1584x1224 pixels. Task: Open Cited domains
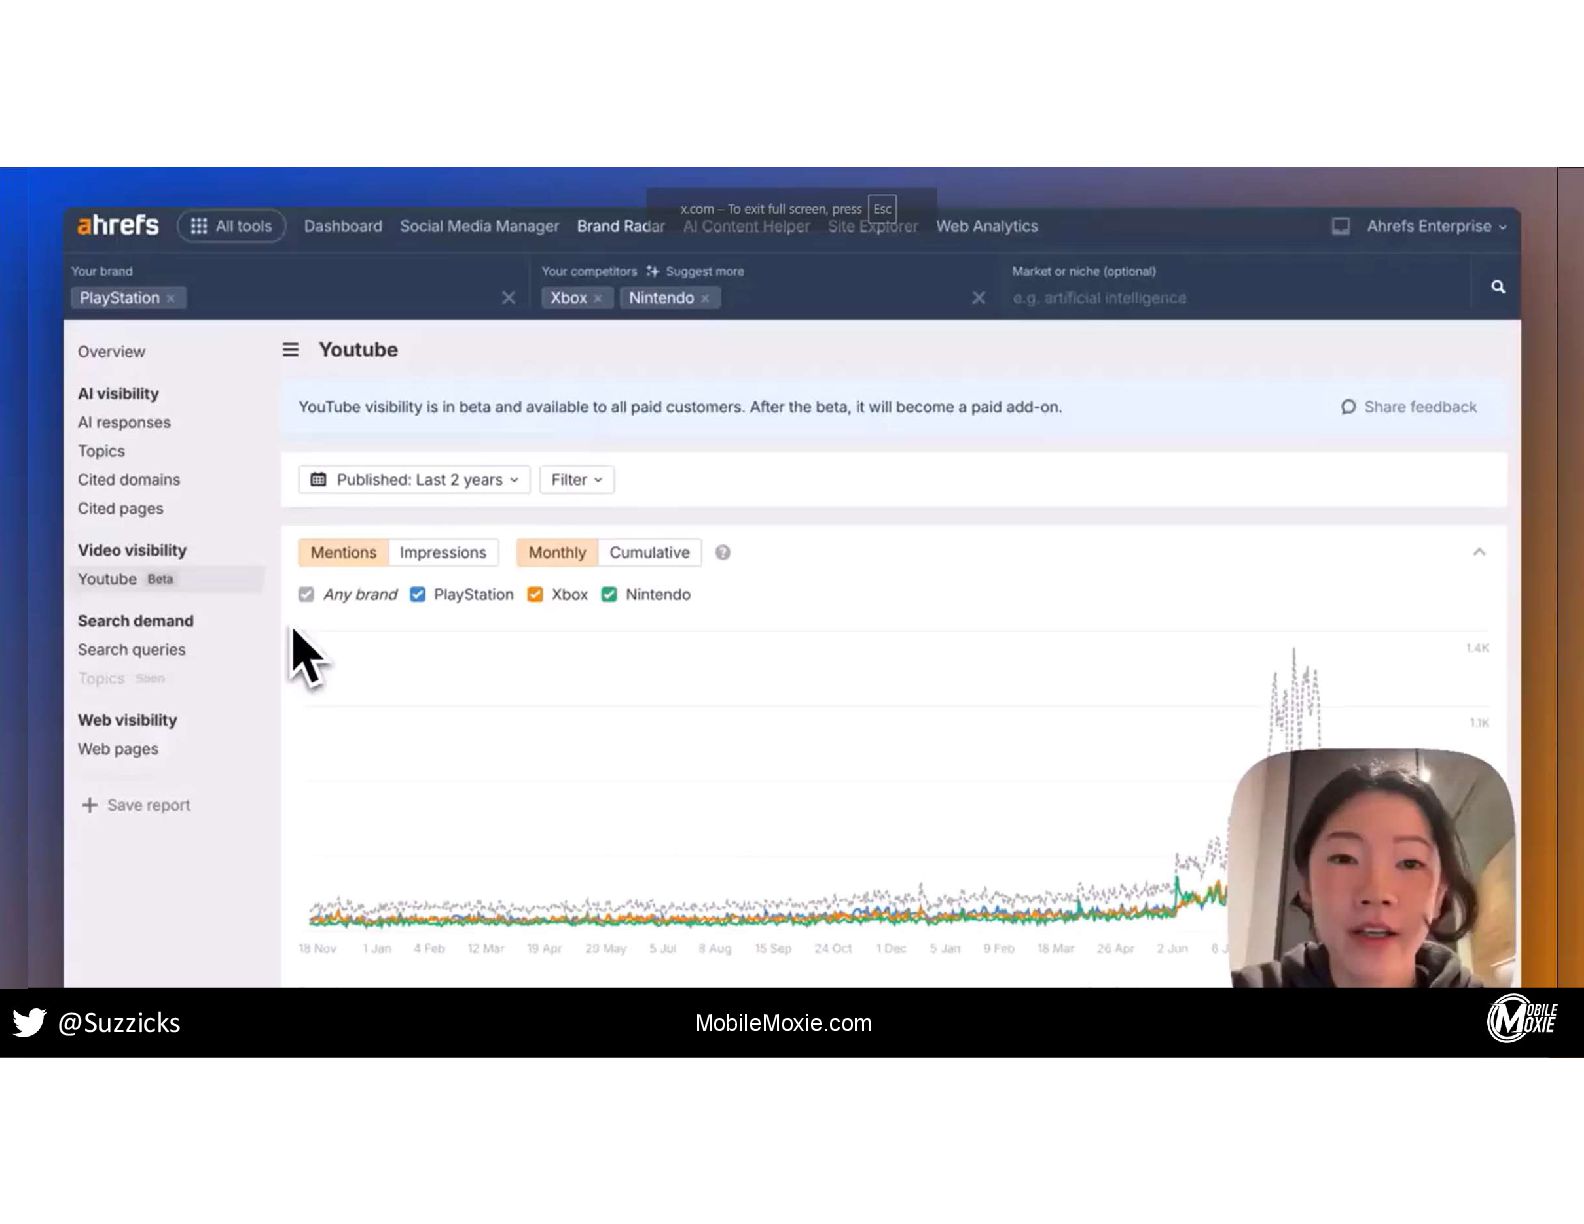(x=129, y=480)
